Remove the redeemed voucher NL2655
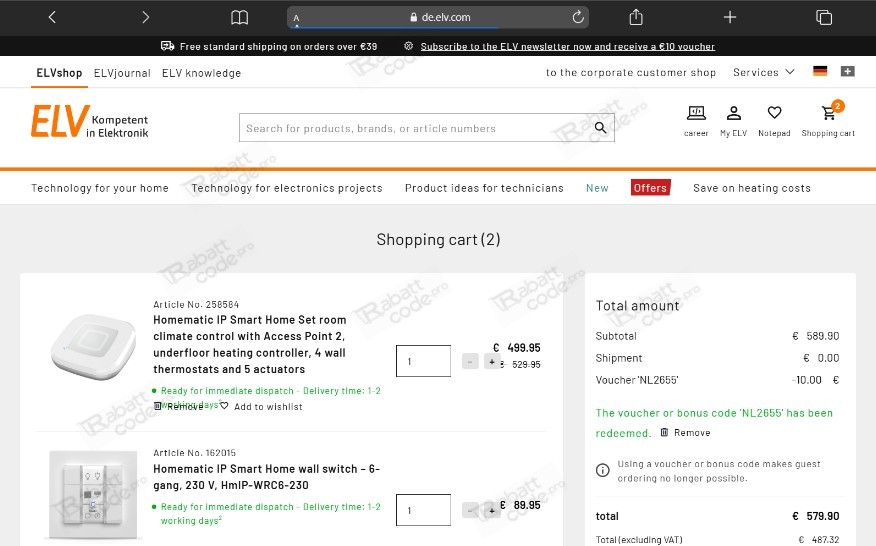Screen dimensions: 876x546 685,433
